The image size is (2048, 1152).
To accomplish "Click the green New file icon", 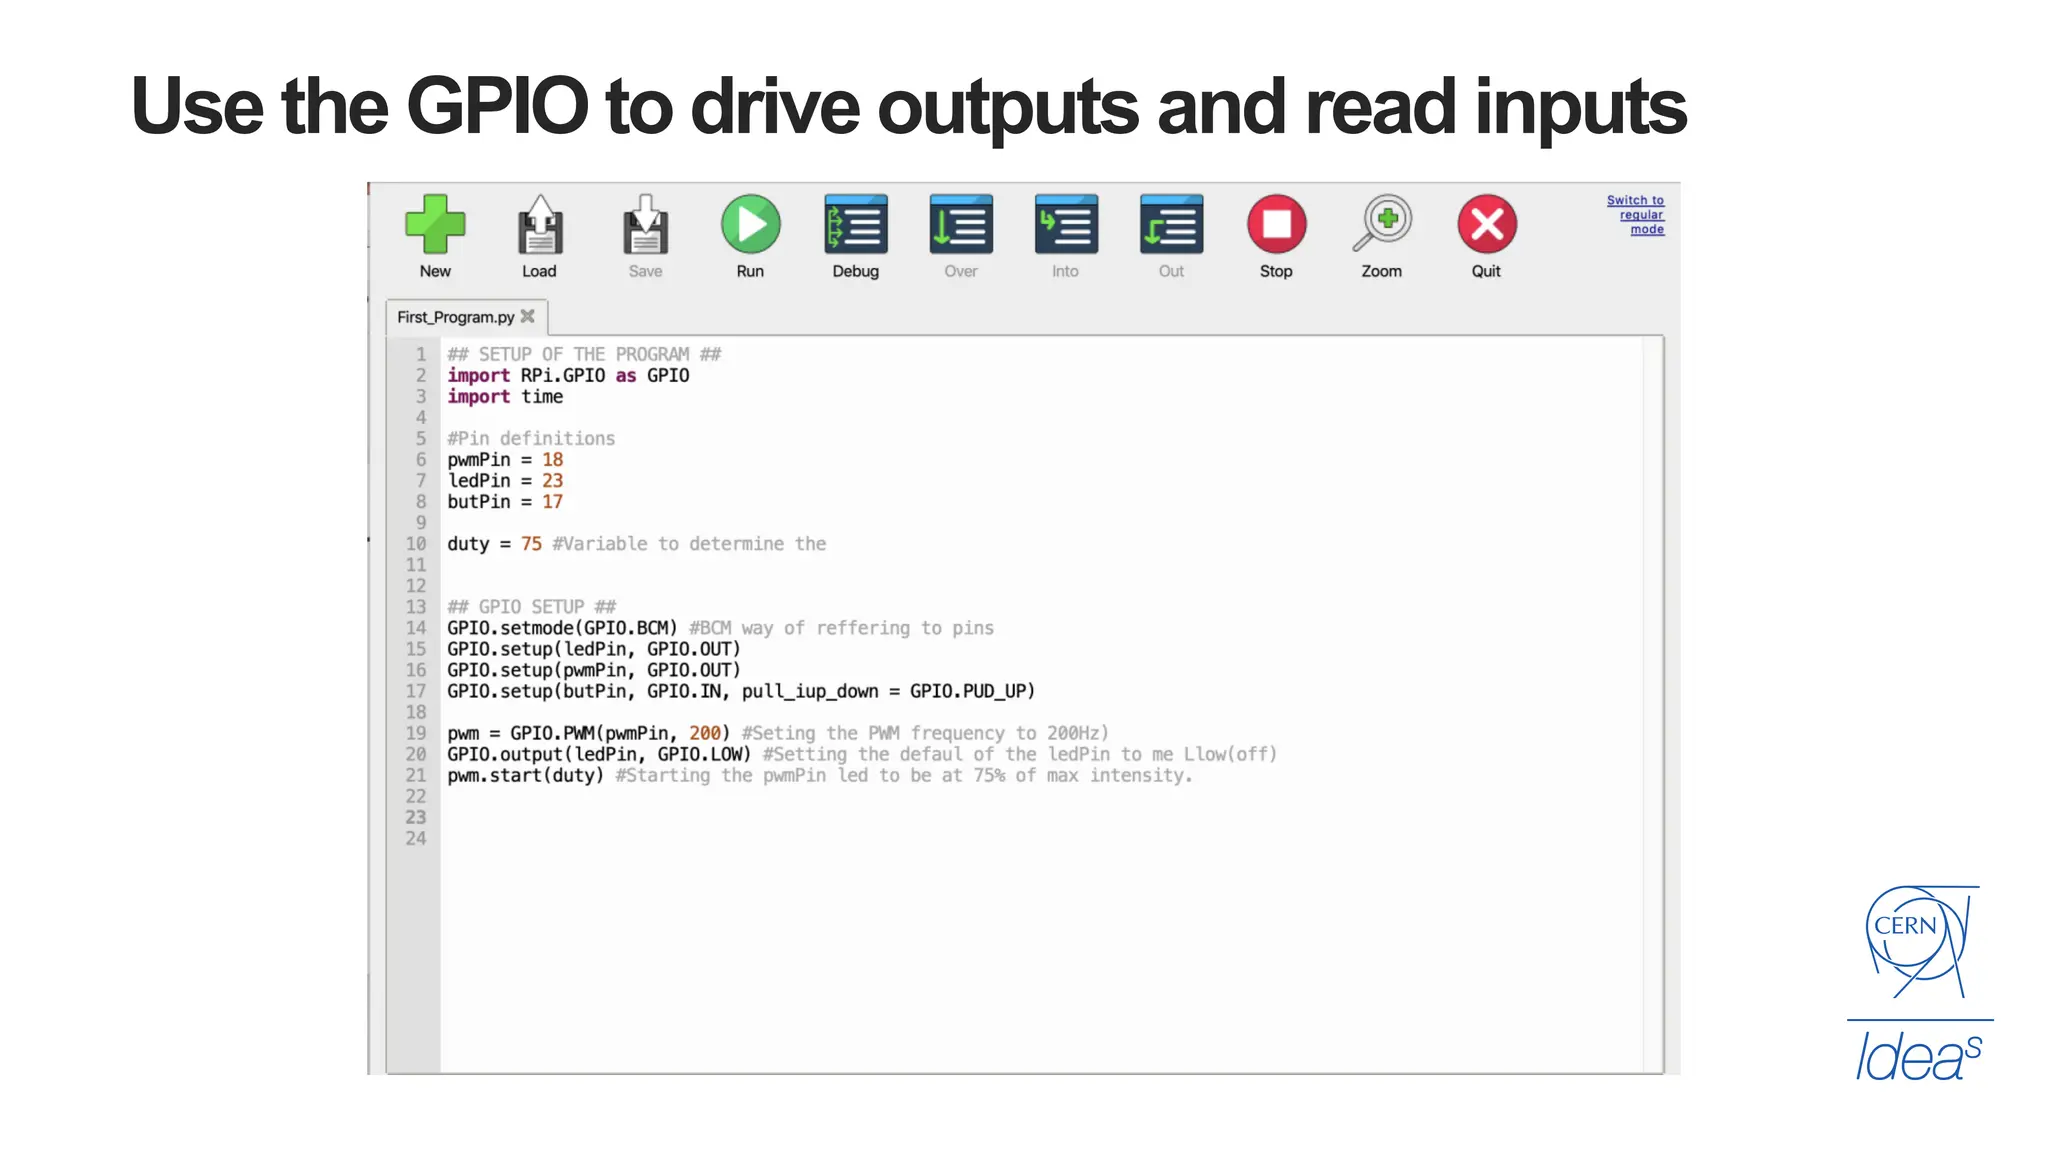I will coord(435,225).
